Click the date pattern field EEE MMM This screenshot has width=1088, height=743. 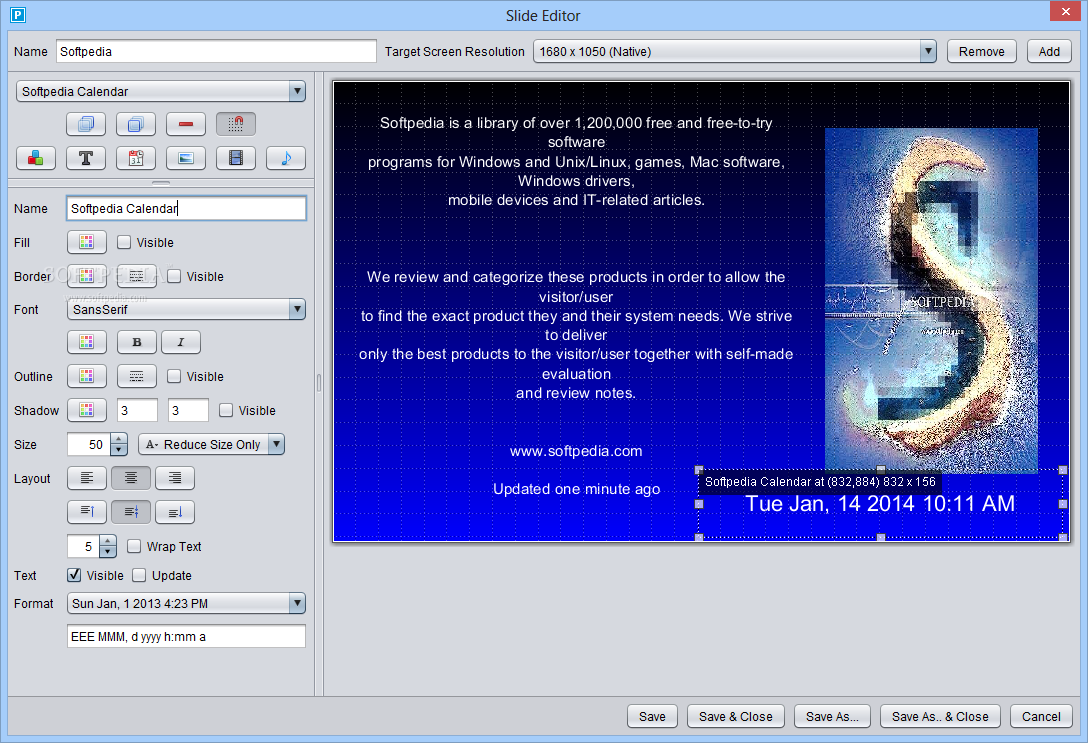(187, 636)
